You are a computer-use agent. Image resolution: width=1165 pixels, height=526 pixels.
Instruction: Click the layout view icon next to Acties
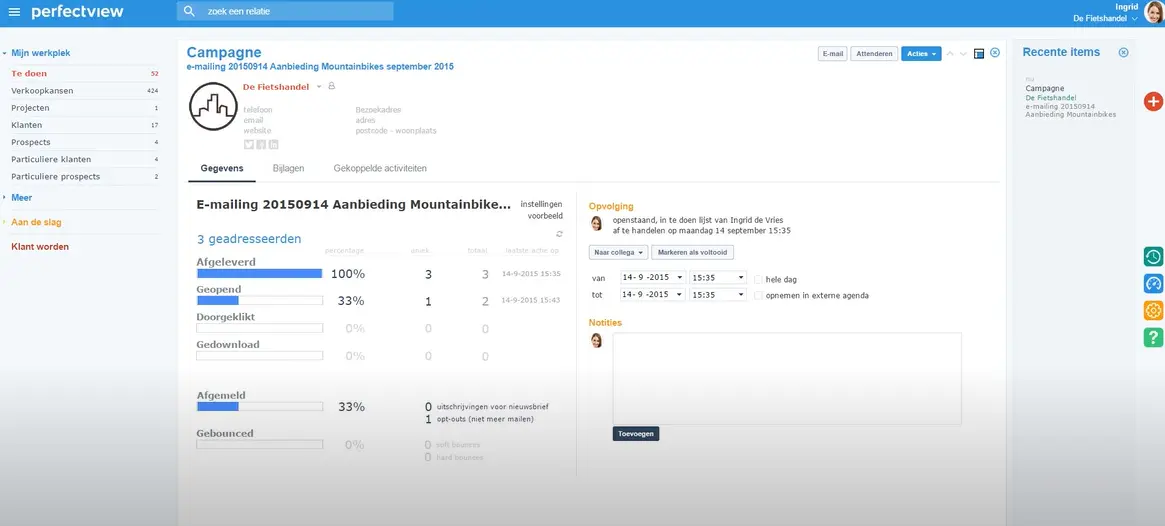979,53
